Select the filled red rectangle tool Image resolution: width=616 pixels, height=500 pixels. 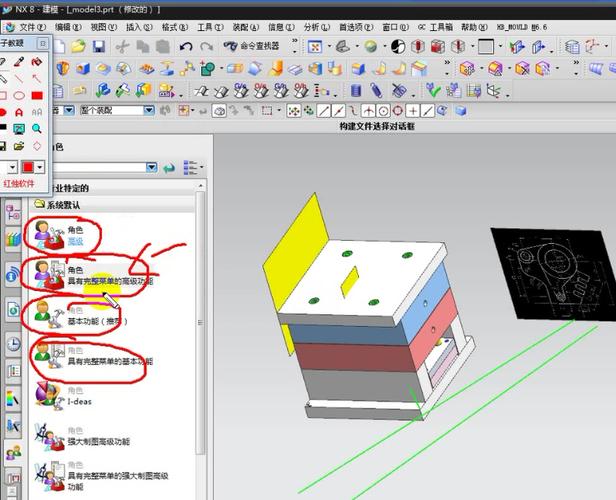37,95
